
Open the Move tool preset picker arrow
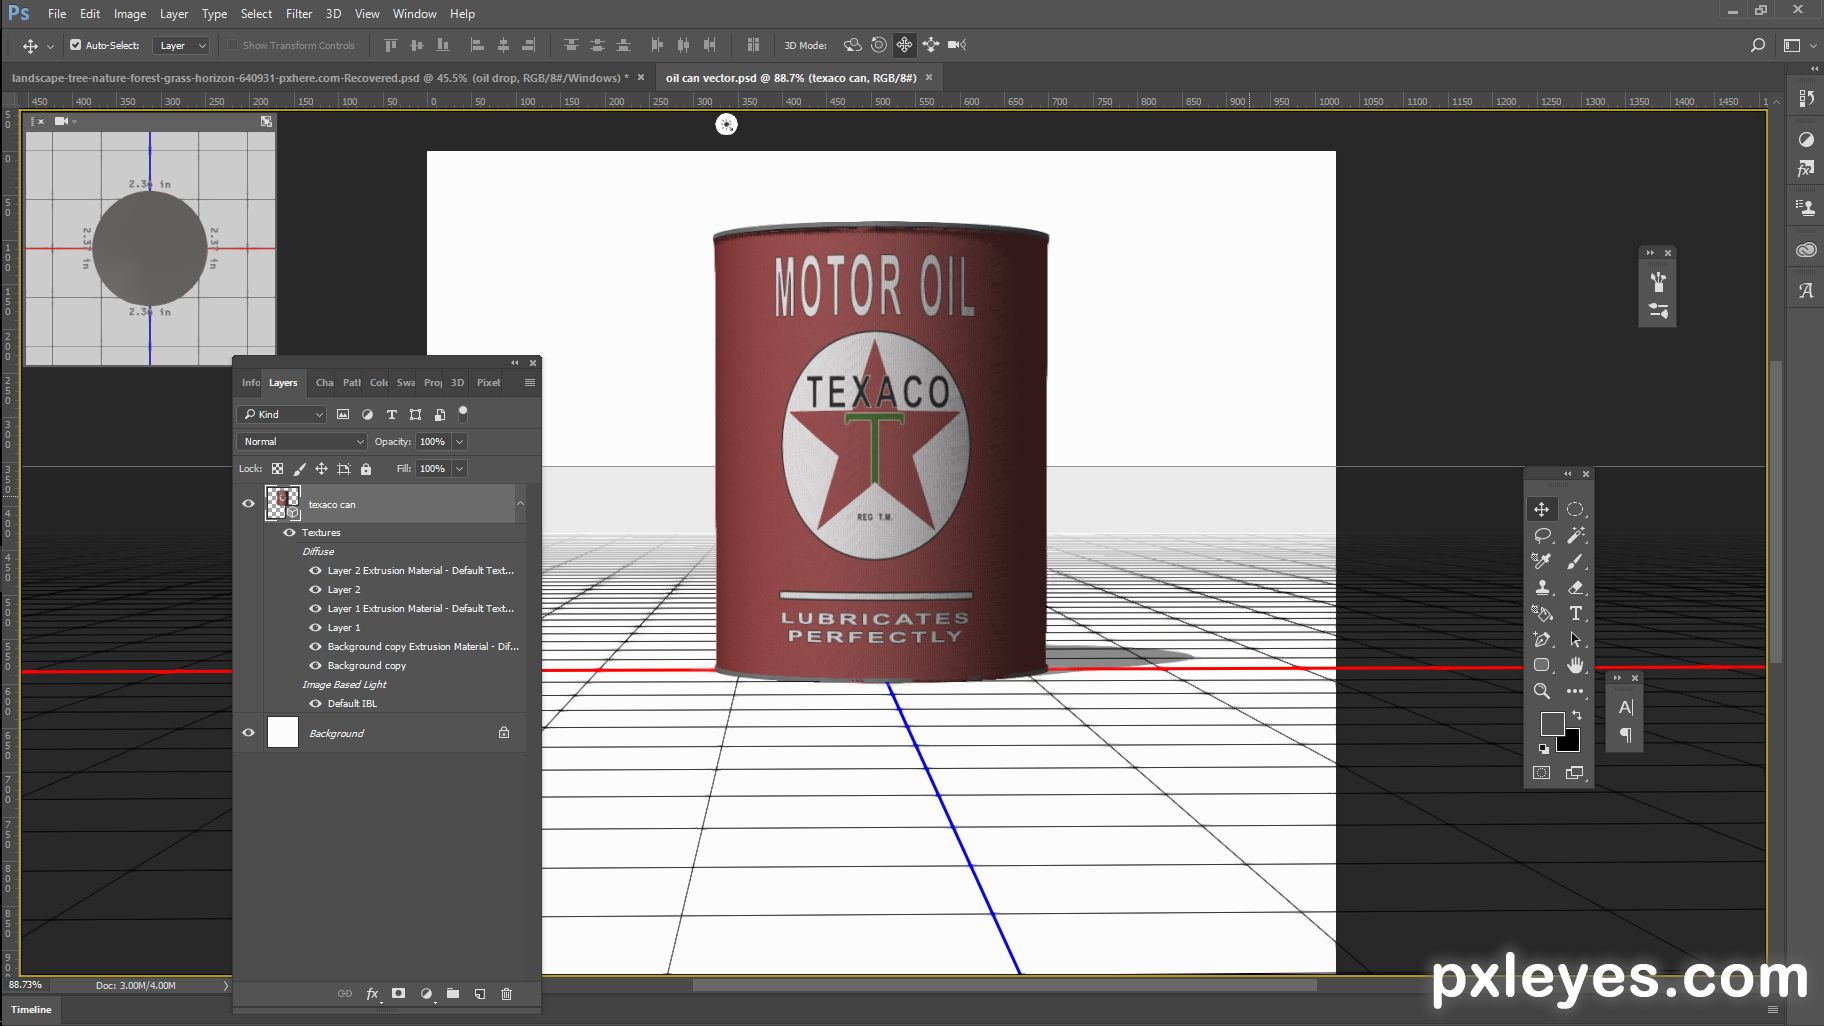click(50, 46)
